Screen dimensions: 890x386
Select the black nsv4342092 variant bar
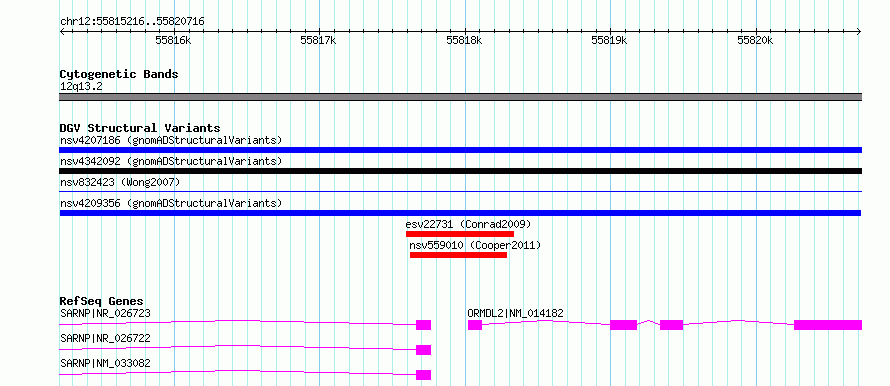pyautogui.click(x=460, y=171)
